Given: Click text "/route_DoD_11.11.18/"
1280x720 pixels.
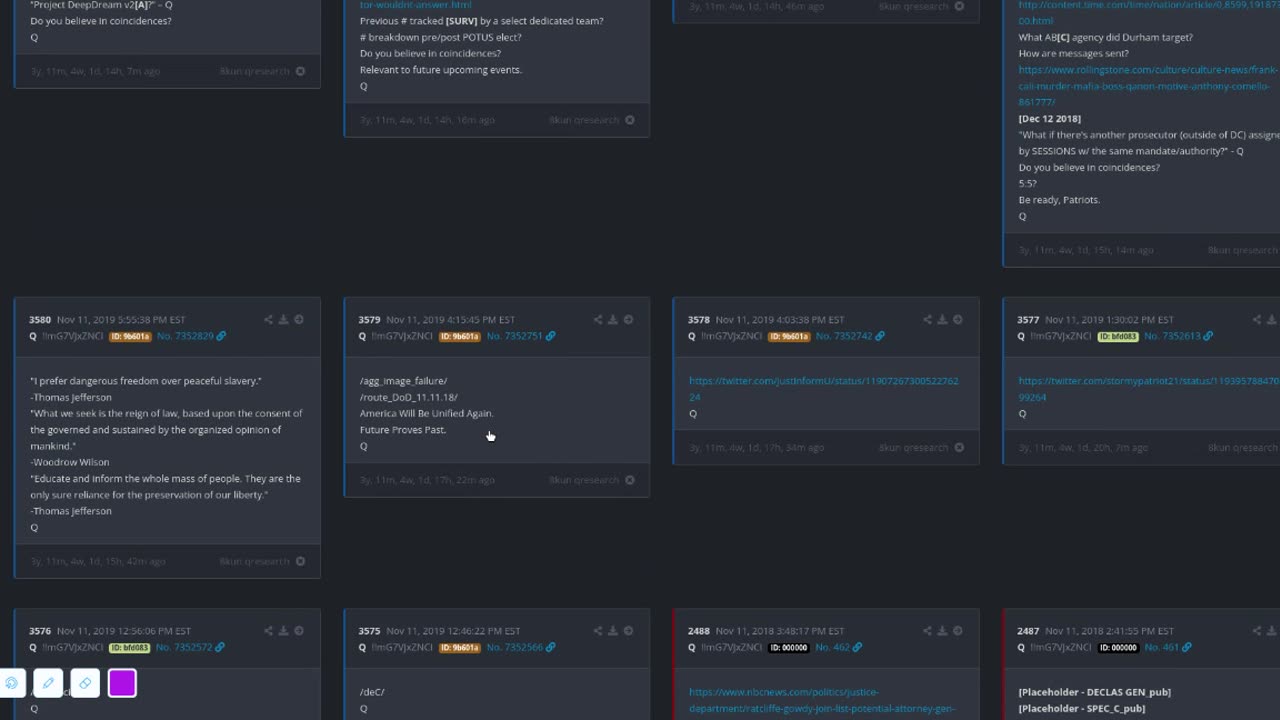Looking at the screenshot, I should pos(409,397).
